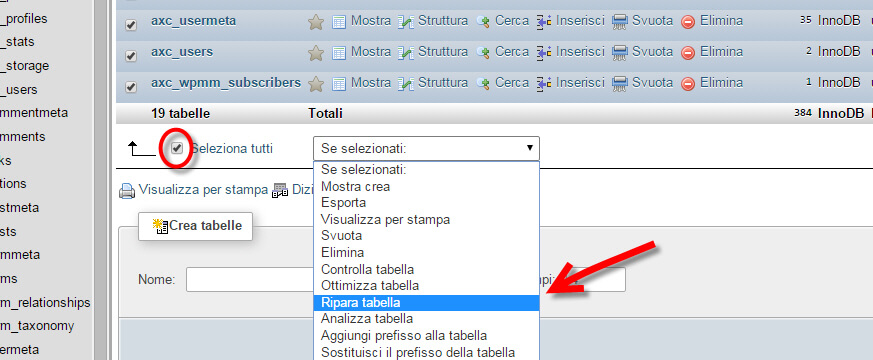This screenshot has height=360, width=873.
Task: Click Inserisci icon in axc_users row
Action: (x=544, y=53)
